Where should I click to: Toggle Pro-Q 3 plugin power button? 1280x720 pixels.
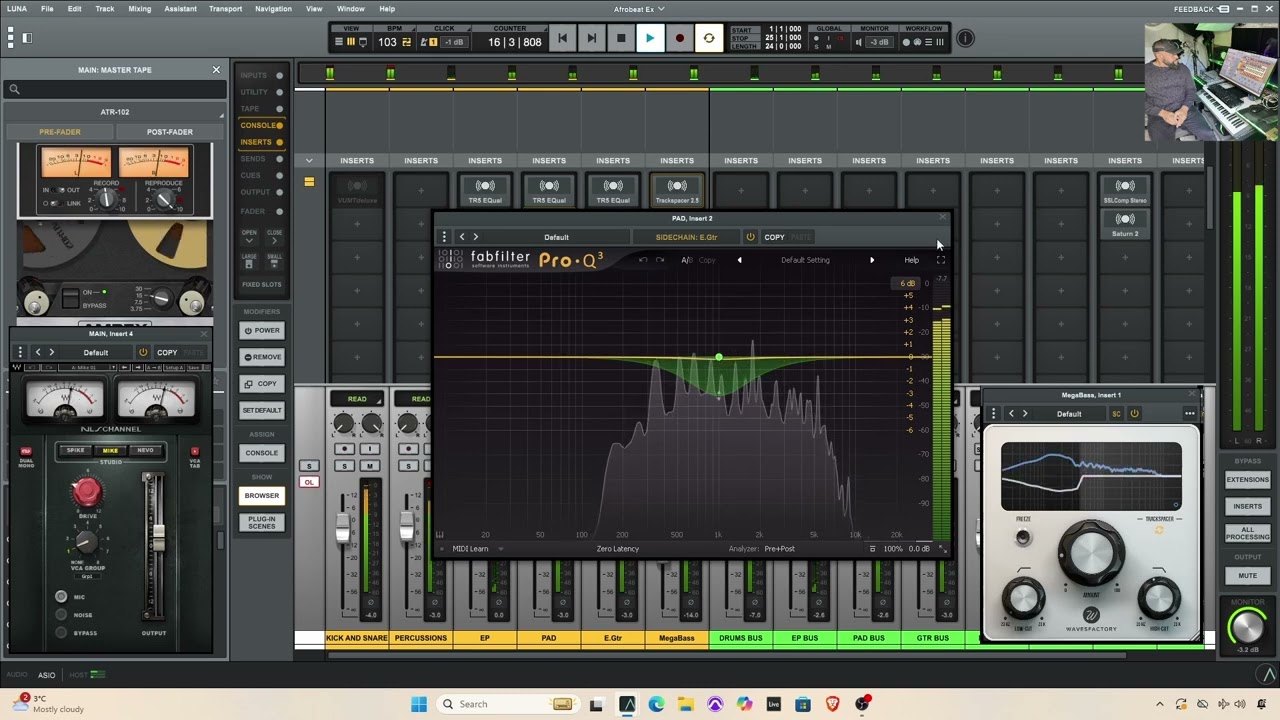(x=750, y=237)
